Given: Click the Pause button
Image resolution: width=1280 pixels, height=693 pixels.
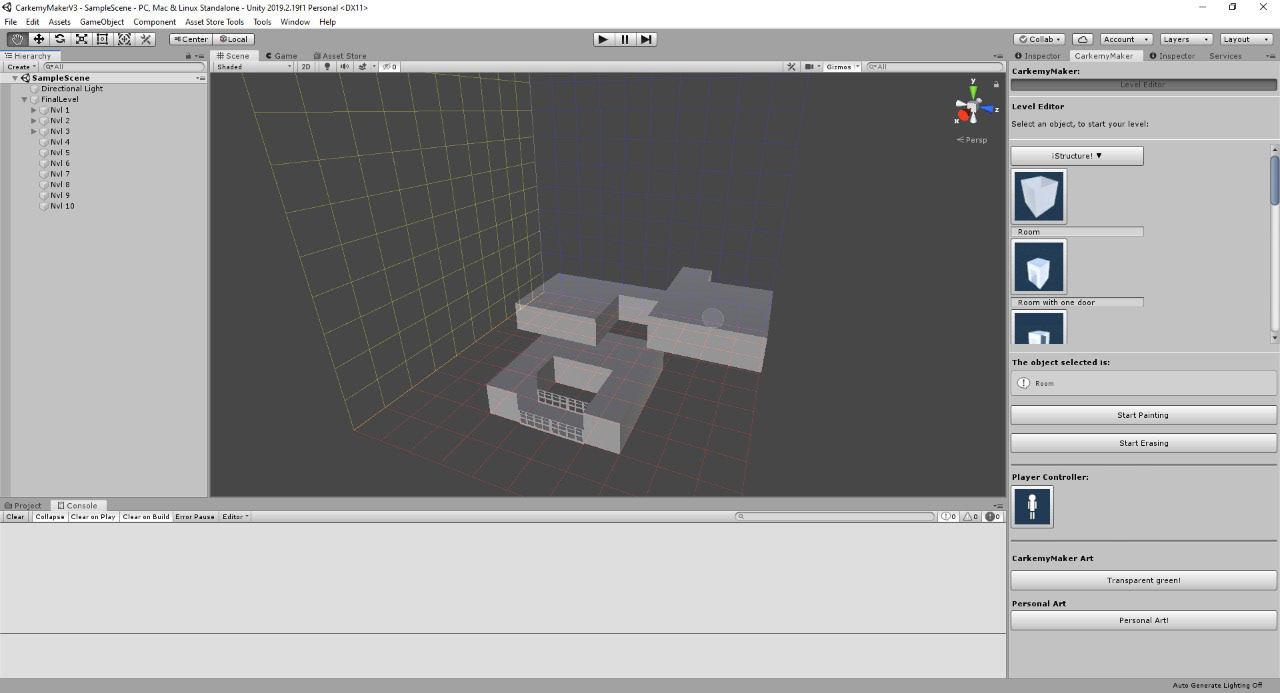Looking at the screenshot, I should tap(625, 39).
